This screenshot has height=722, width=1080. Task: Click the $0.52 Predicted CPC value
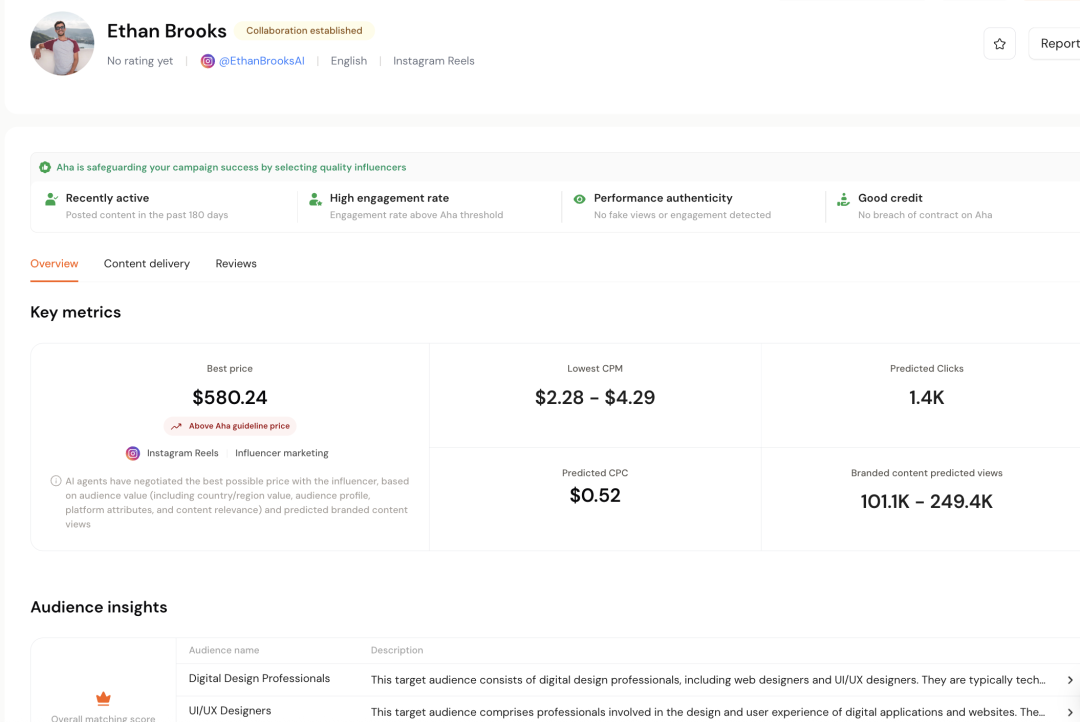pos(595,495)
